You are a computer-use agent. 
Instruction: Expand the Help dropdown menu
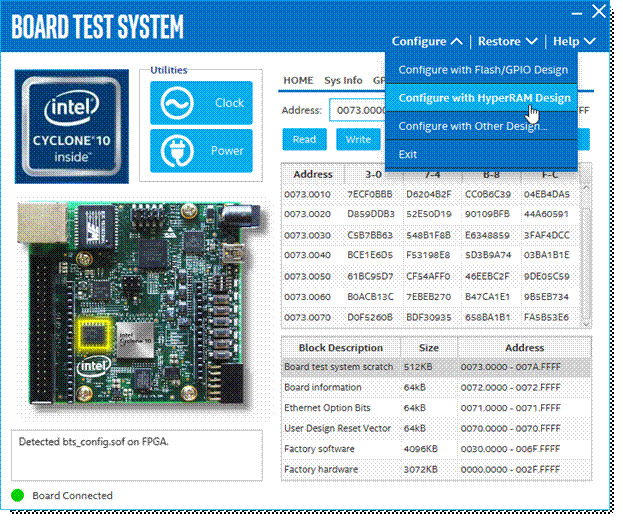(x=574, y=41)
